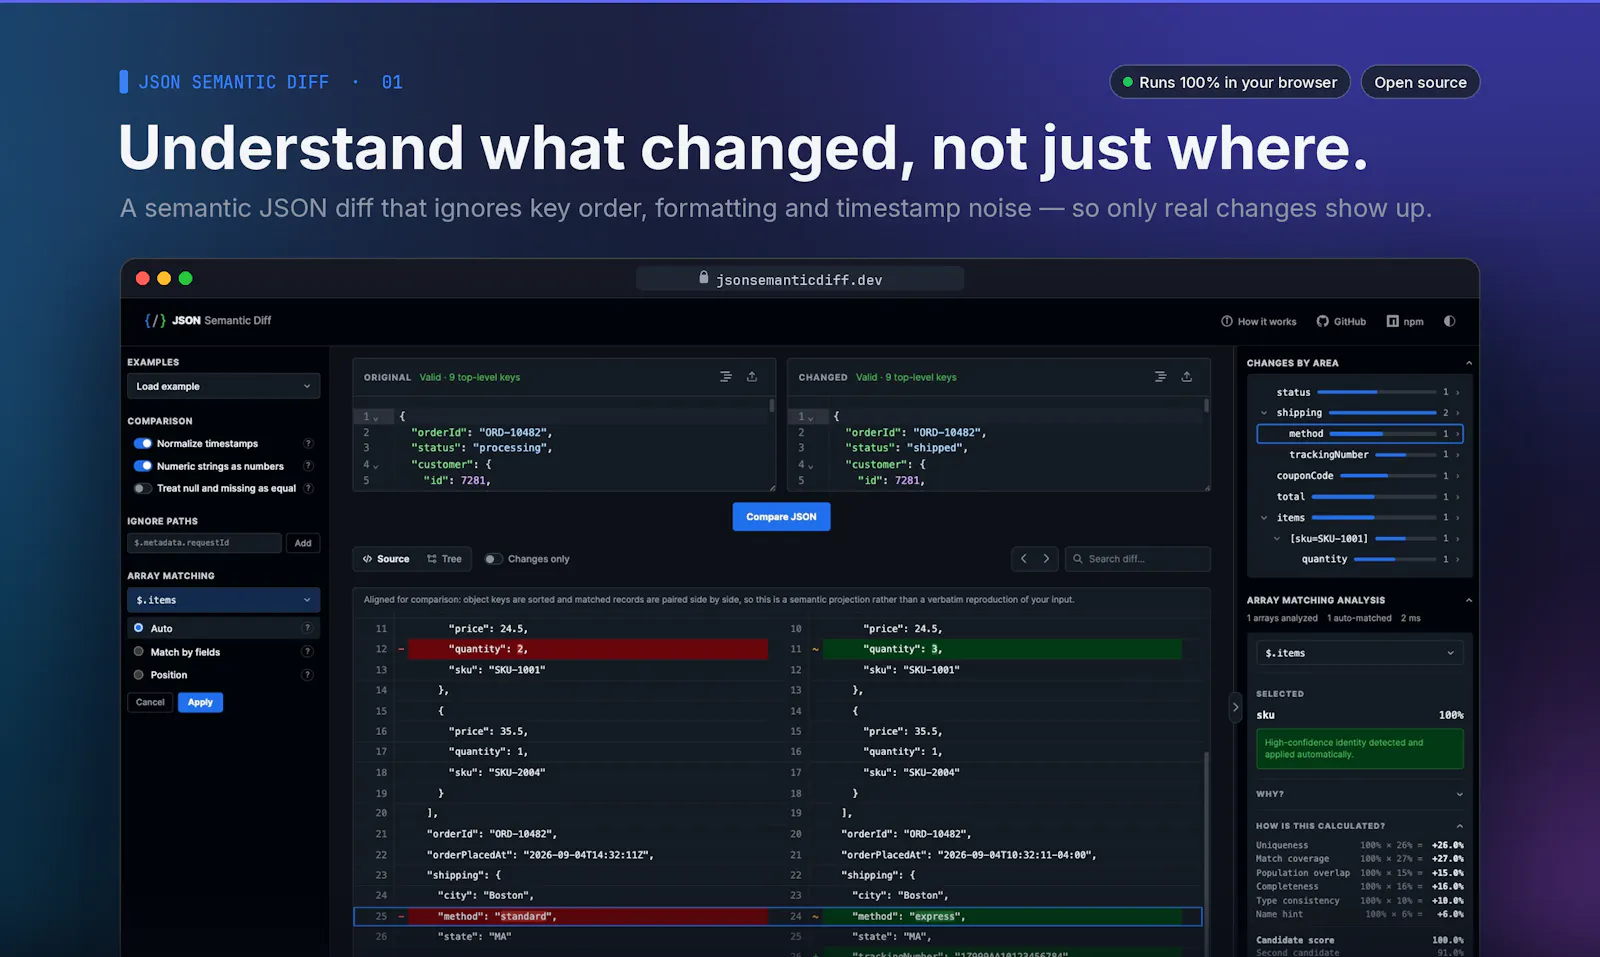
Task: Click the Search diff input field
Action: pos(1138,559)
